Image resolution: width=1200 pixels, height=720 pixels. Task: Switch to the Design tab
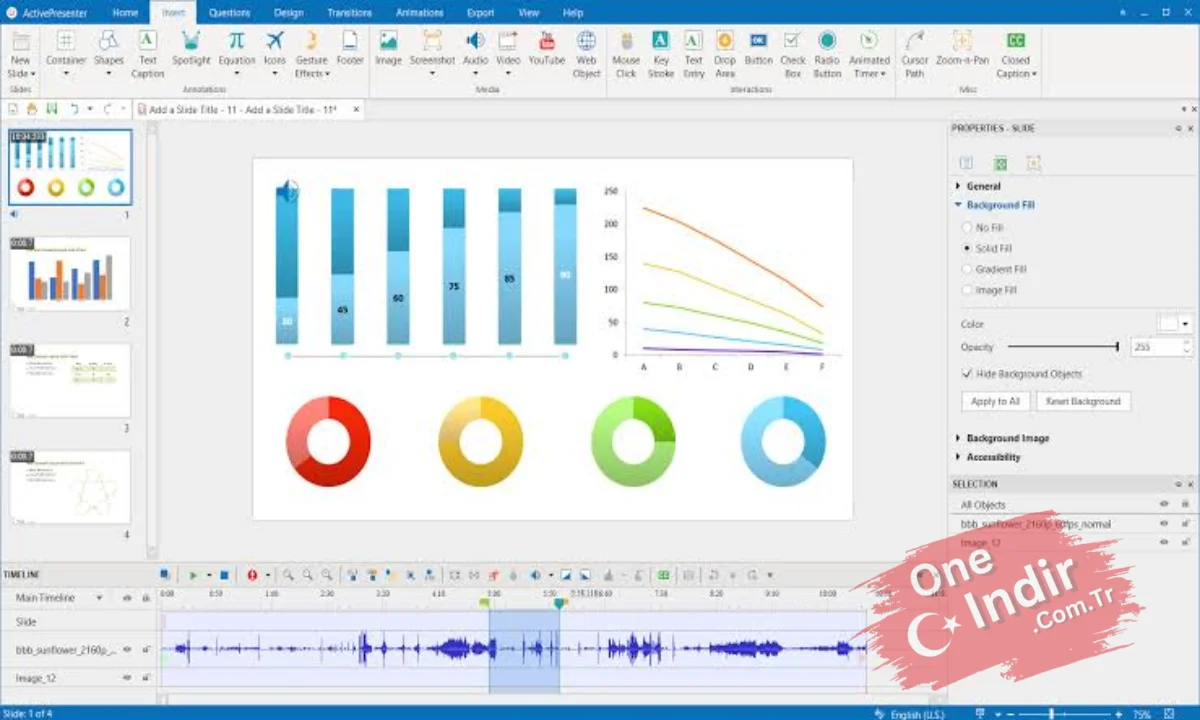(288, 13)
